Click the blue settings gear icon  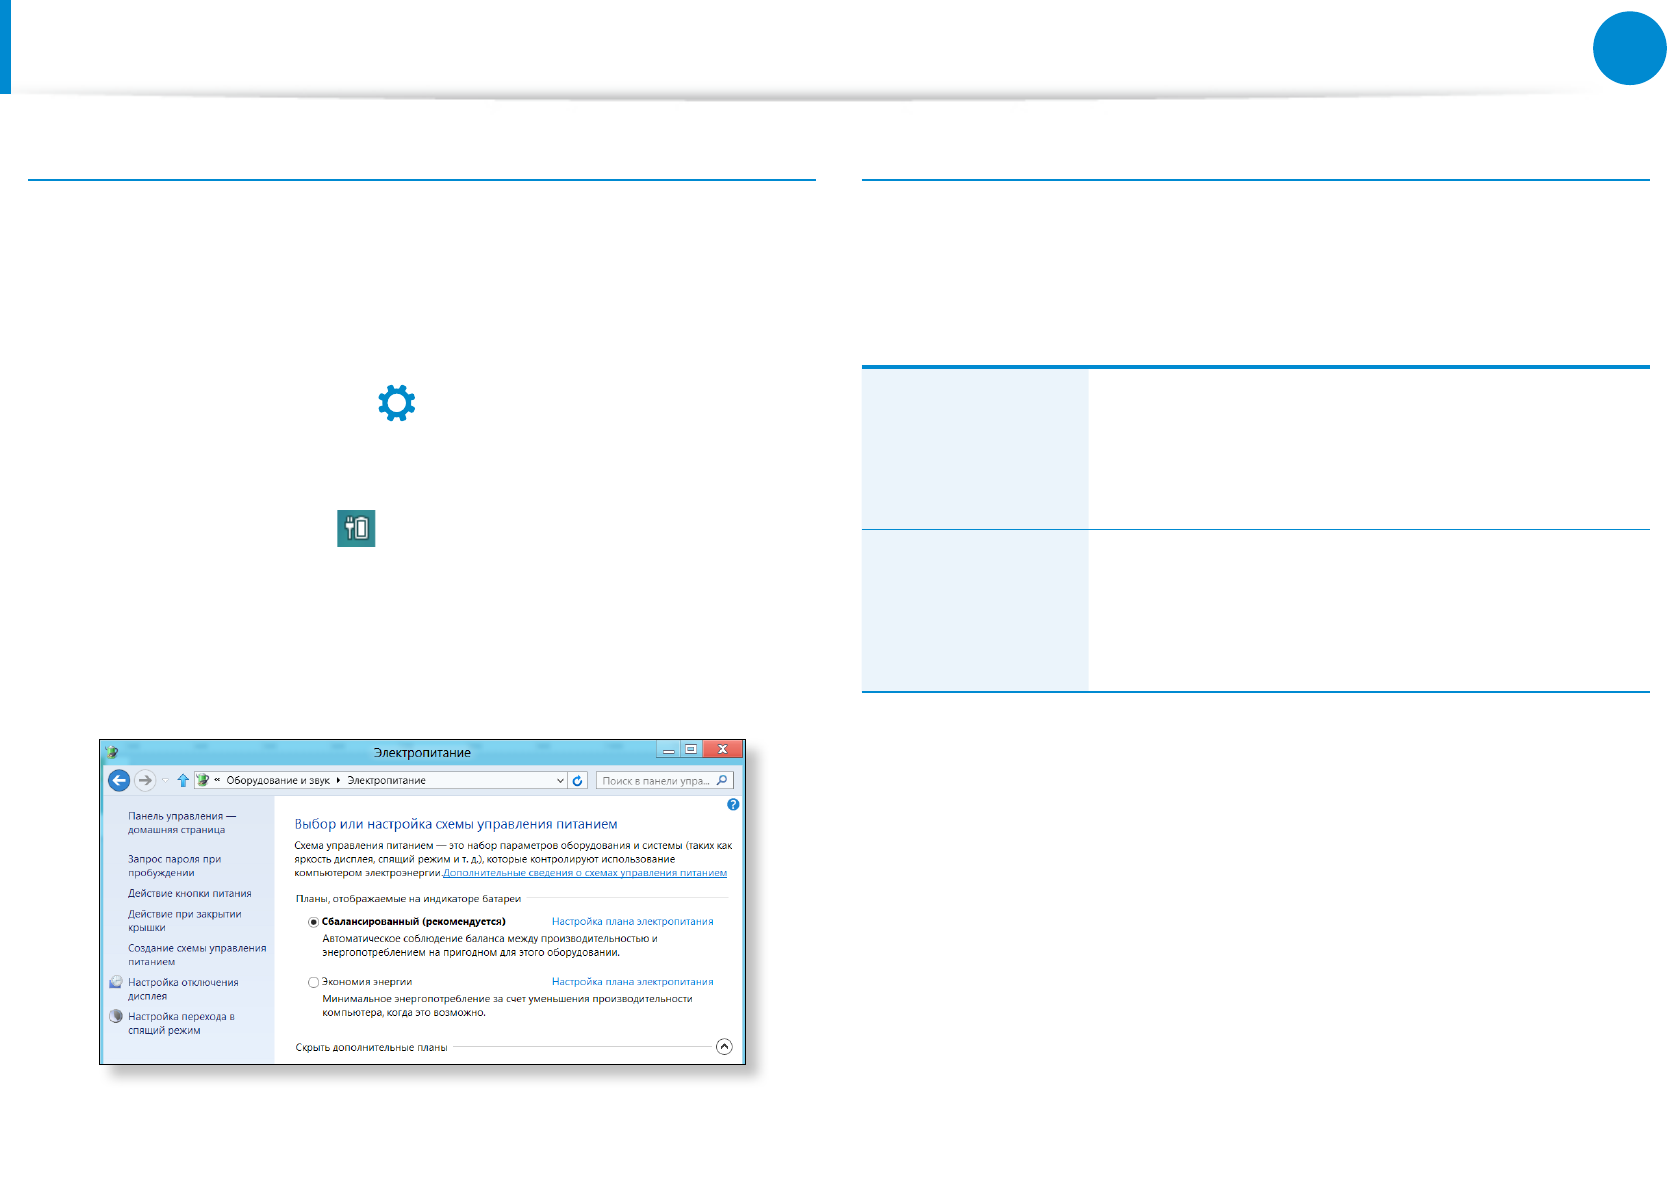tap(396, 403)
